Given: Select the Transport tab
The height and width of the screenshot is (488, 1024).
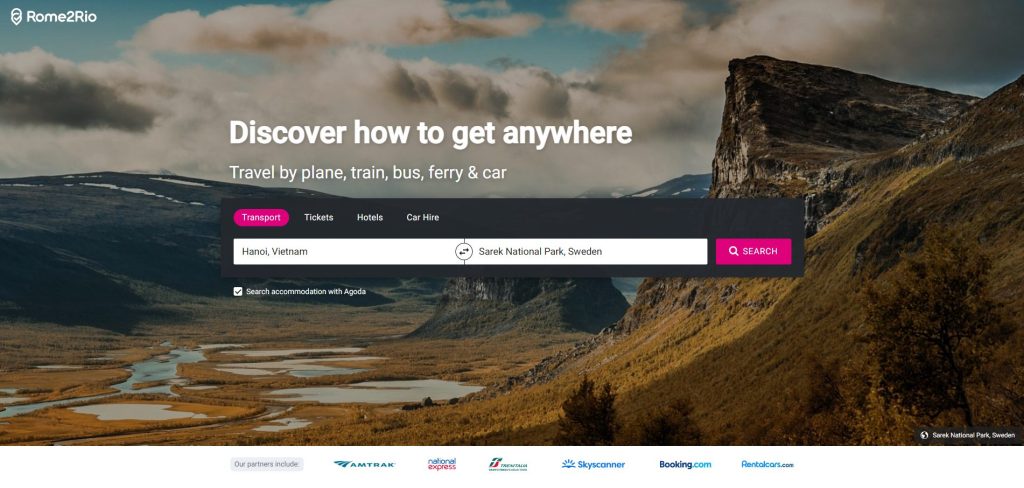Looking at the screenshot, I should pos(261,218).
